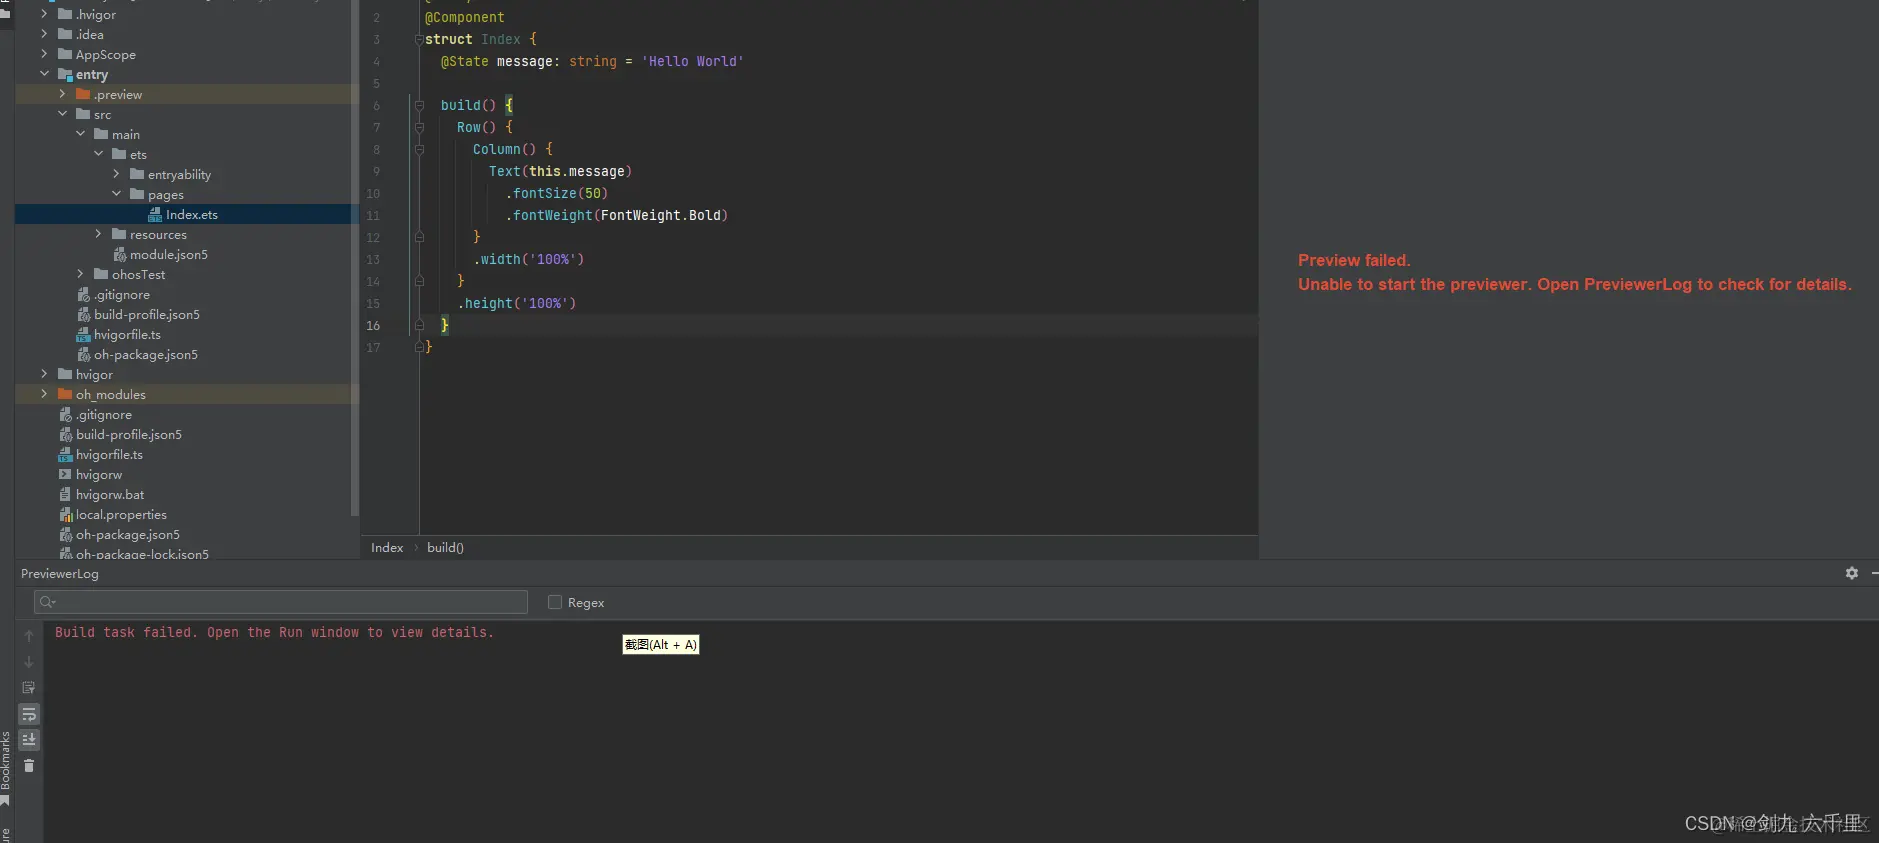Expand the .idea folder
The height and width of the screenshot is (843, 1879).
pos(44,34)
